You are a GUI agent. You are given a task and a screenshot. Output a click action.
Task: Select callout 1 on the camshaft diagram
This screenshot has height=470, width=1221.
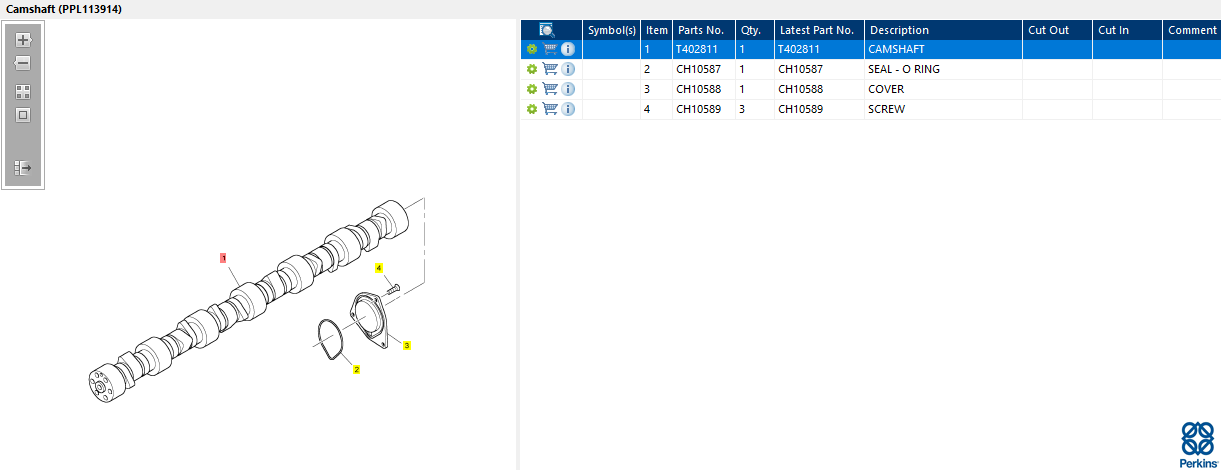point(225,257)
